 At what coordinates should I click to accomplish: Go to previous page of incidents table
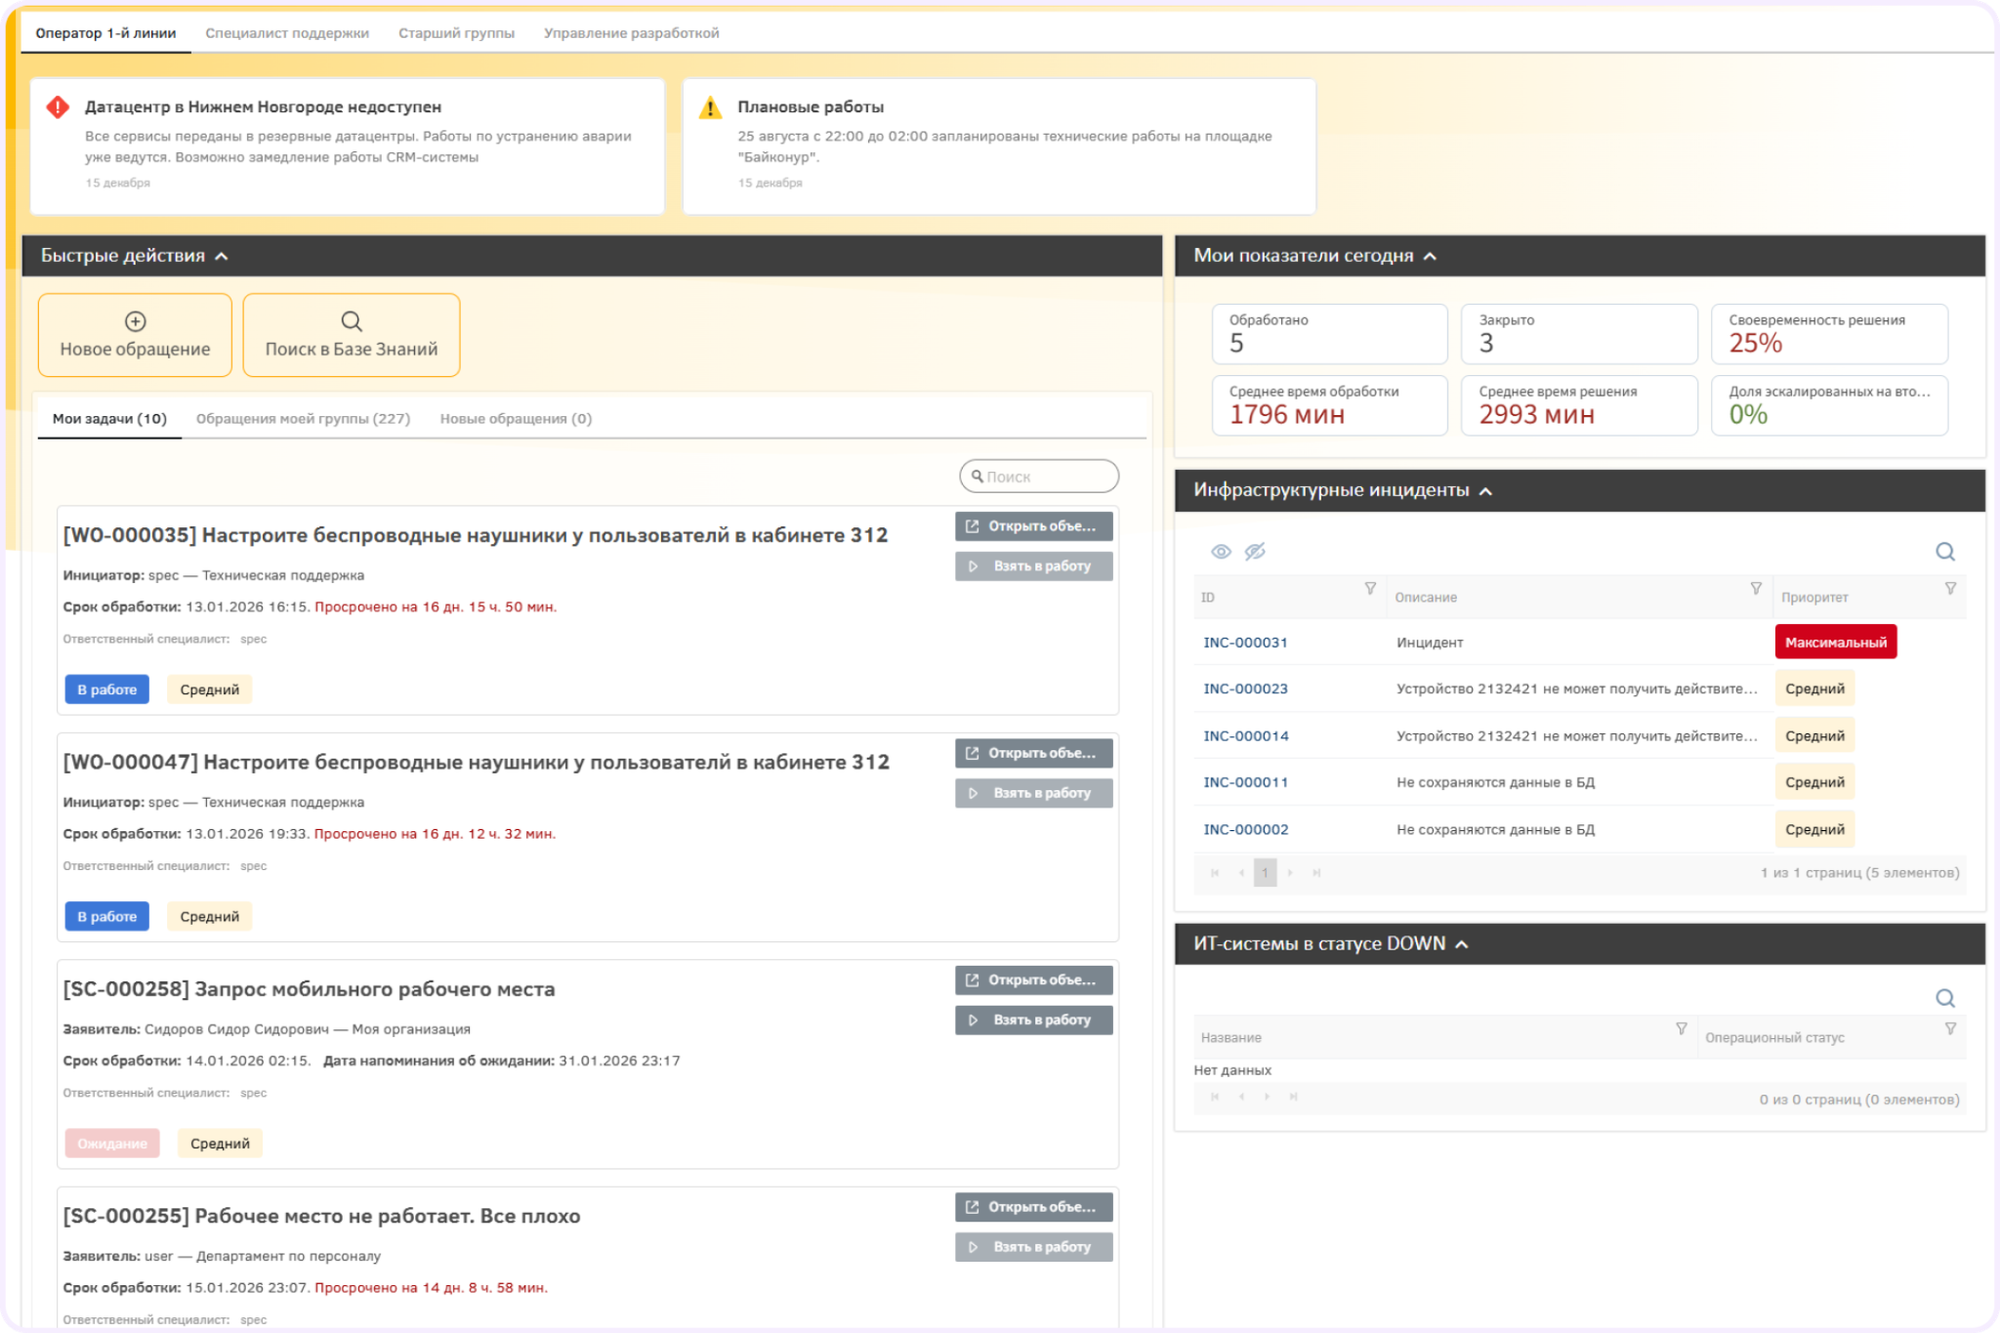point(1241,873)
